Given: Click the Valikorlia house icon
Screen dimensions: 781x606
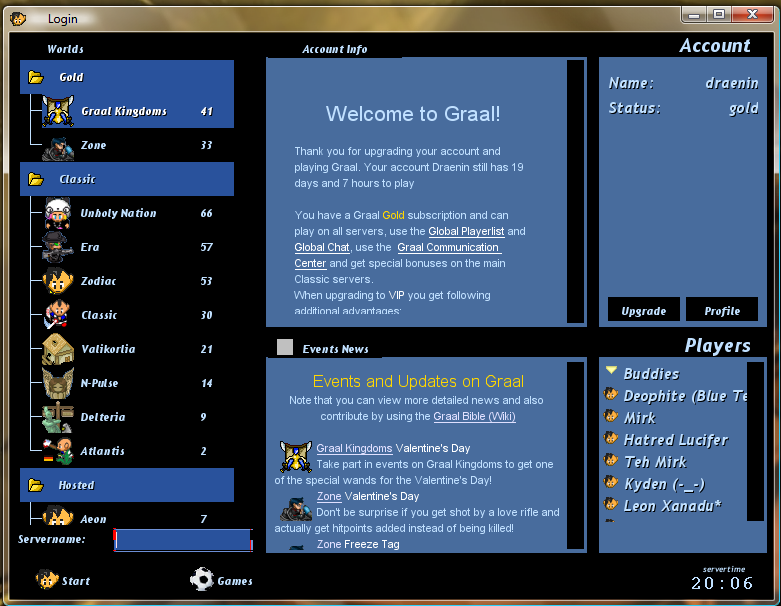Looking at the screenshot, I should click(x=58, y=349).
